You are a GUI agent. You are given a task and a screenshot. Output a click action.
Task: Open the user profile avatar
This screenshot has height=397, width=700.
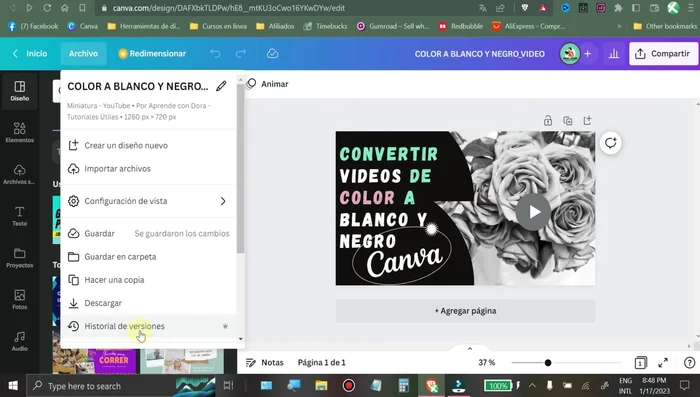click(x=570, y=54)
